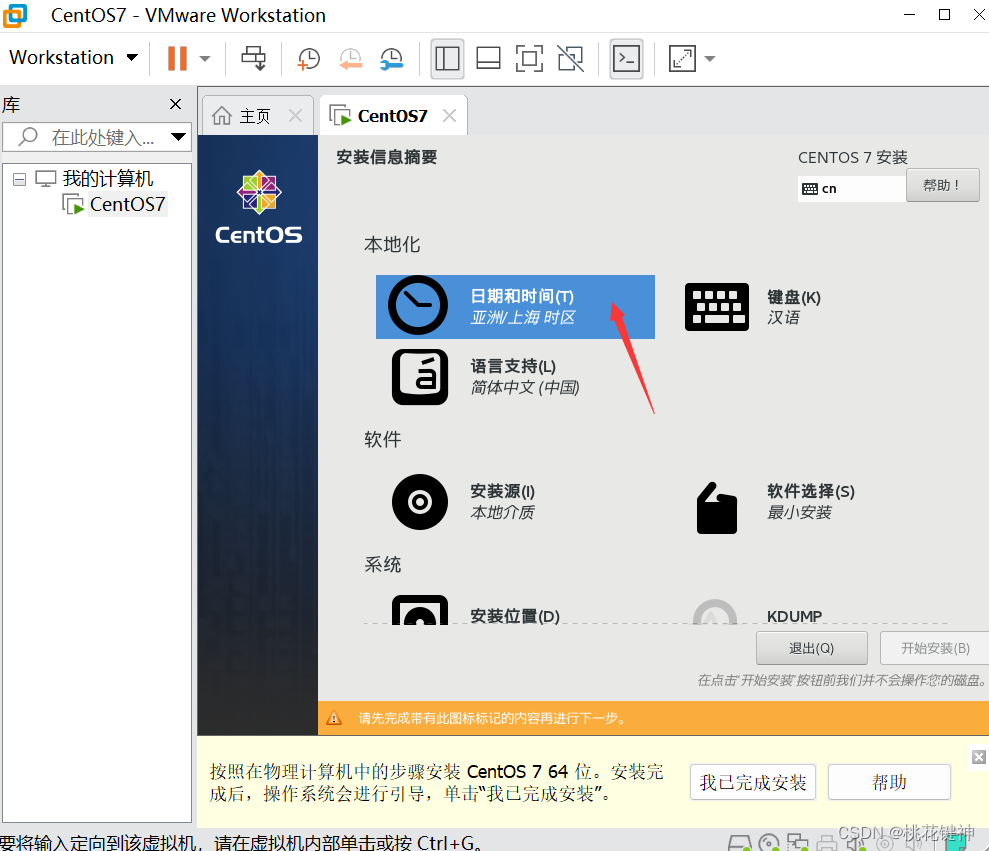Close the CentOS7 tab
The height and width of the screenshot is (851, 989).
pos(449,115)
